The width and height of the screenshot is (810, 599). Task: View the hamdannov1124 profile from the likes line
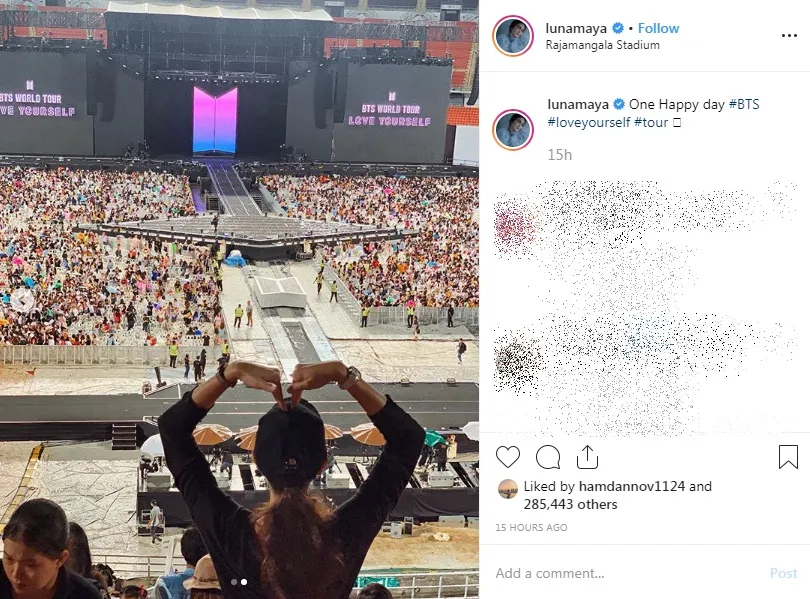pos(632,486)
